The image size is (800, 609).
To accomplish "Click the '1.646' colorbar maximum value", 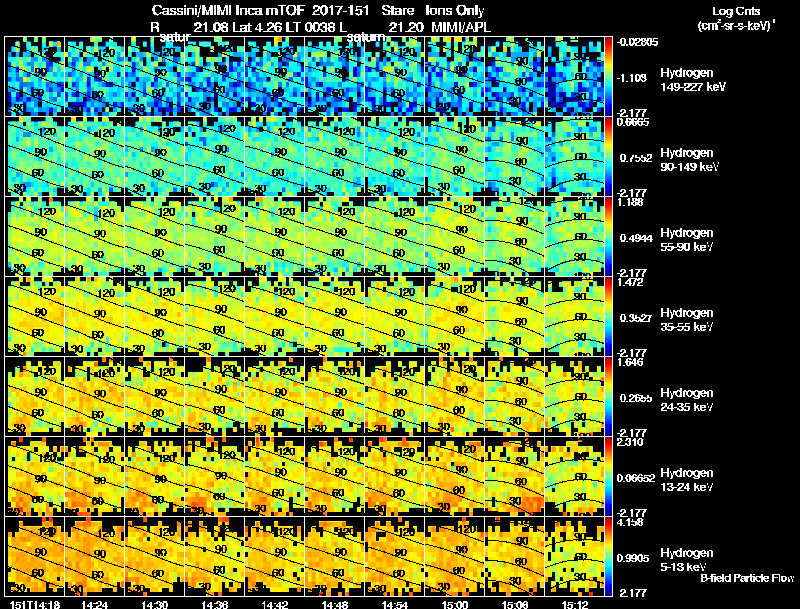I will pos(631,362).
